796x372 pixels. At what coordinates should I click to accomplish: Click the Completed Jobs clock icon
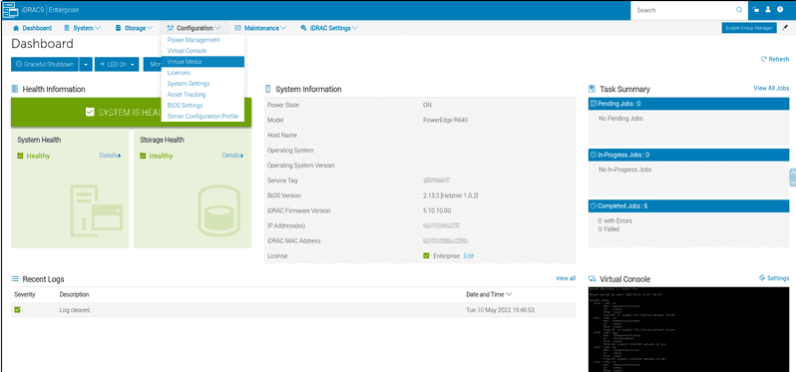[593, 206]
